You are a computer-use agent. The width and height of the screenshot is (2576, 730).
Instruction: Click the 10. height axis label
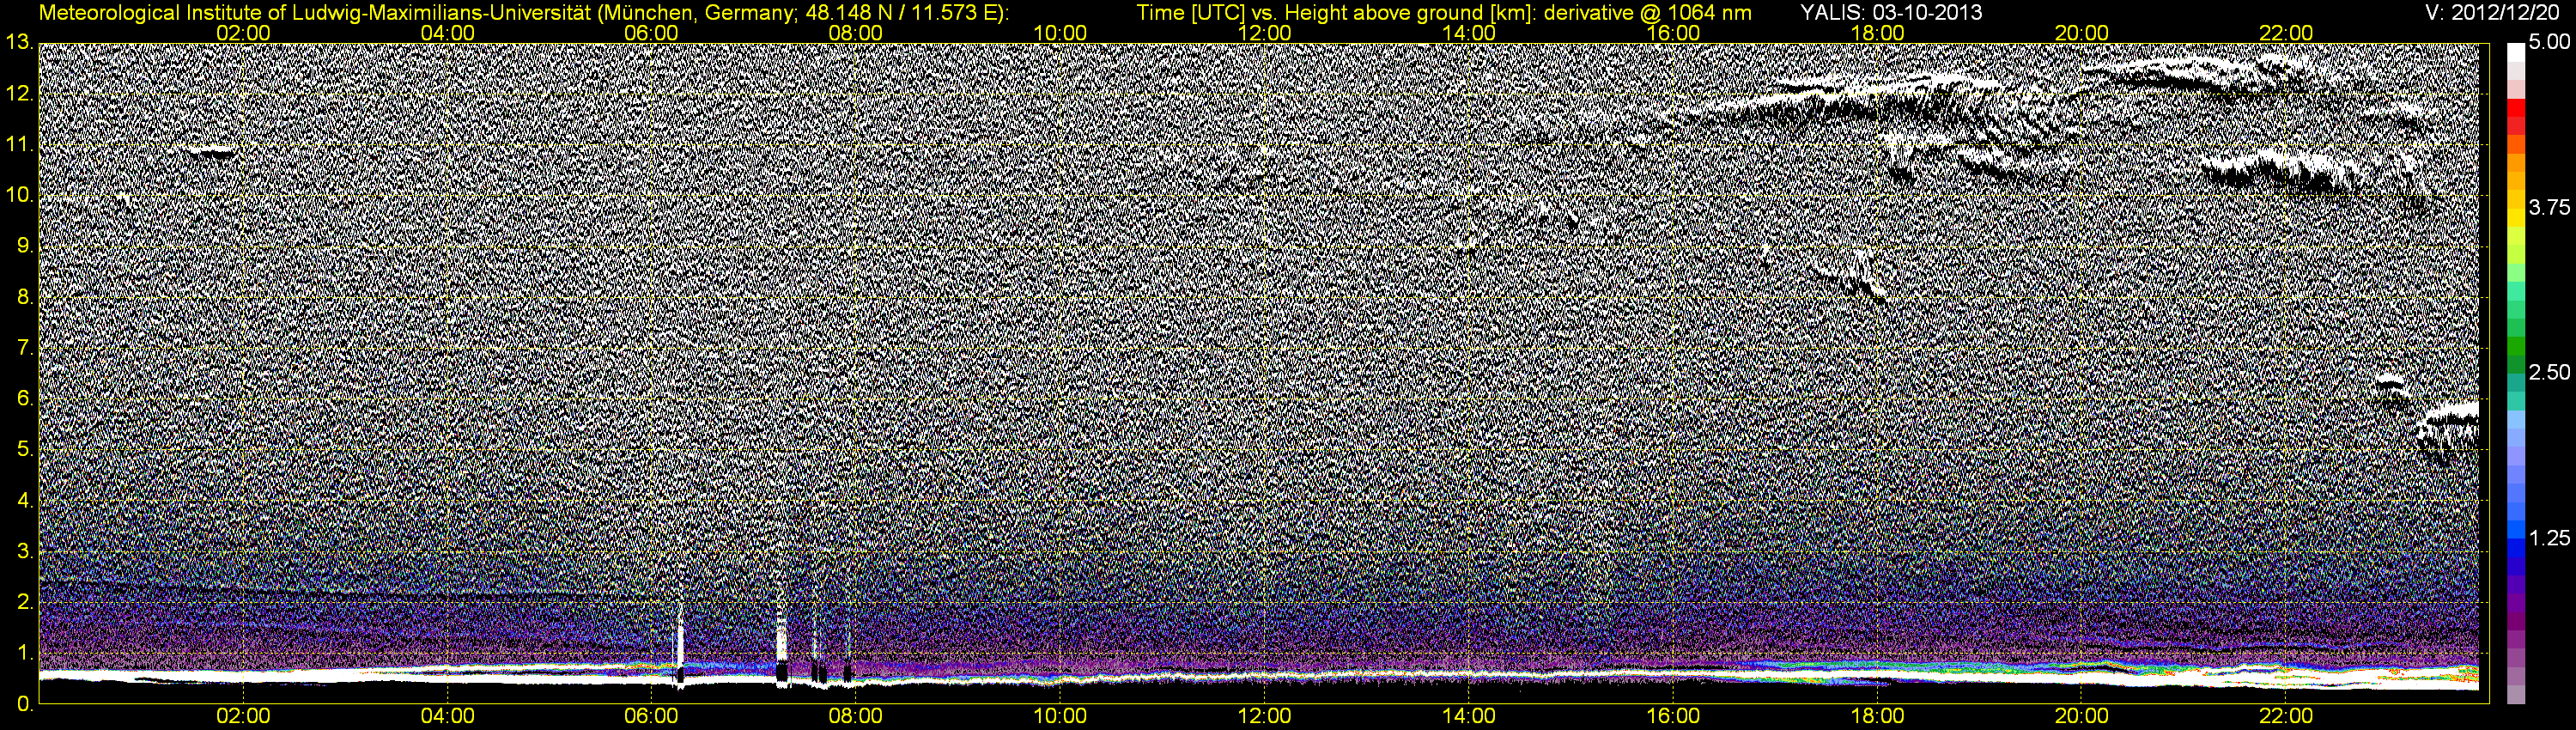pyautogui.click(x=19, y=195)
